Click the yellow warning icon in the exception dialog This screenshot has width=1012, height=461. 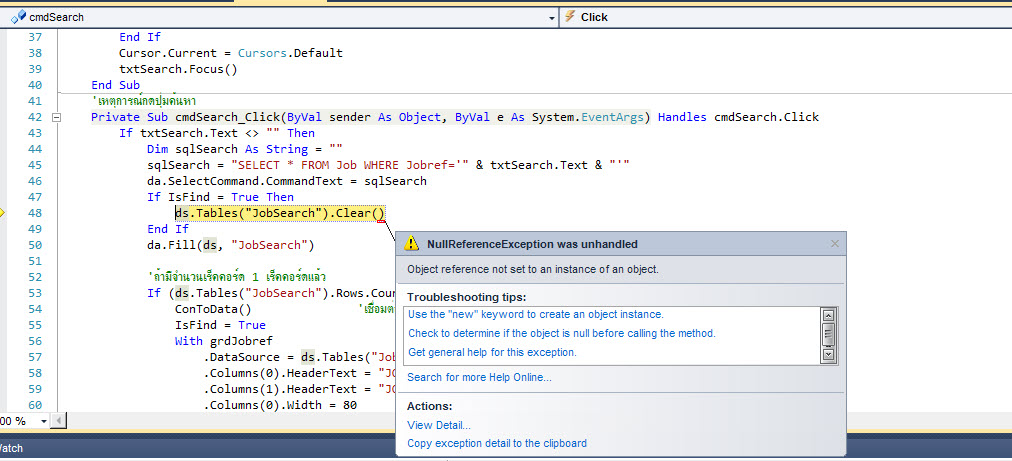tap(411, 243)
